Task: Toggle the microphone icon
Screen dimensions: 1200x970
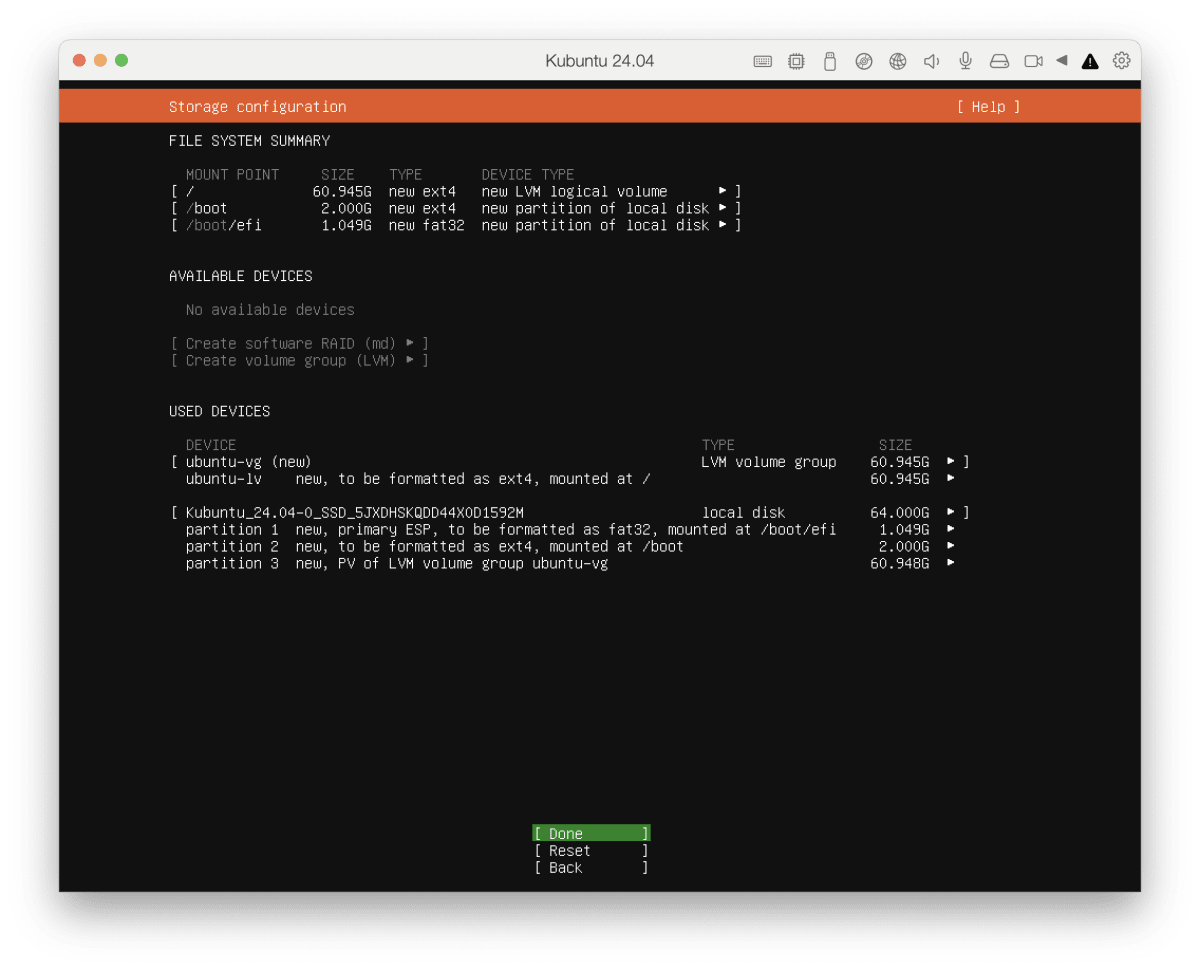Action: pos(965,61)
